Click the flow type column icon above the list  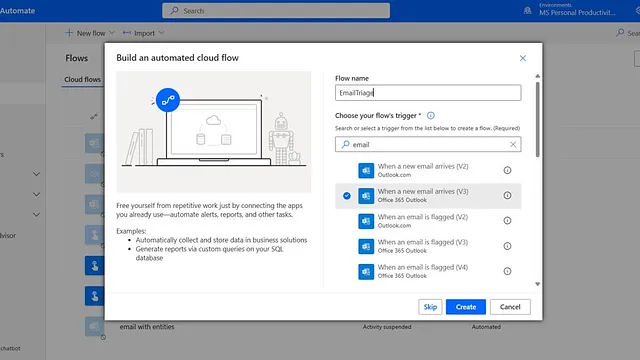(x=94, y=117)
